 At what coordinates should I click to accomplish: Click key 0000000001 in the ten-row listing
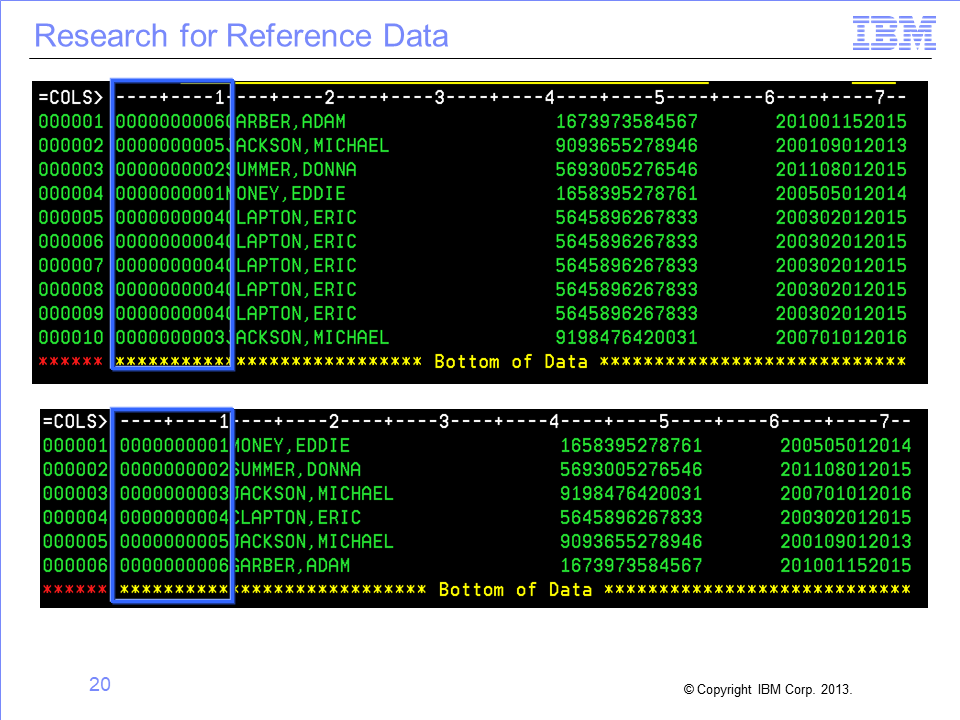click(173, 193)
